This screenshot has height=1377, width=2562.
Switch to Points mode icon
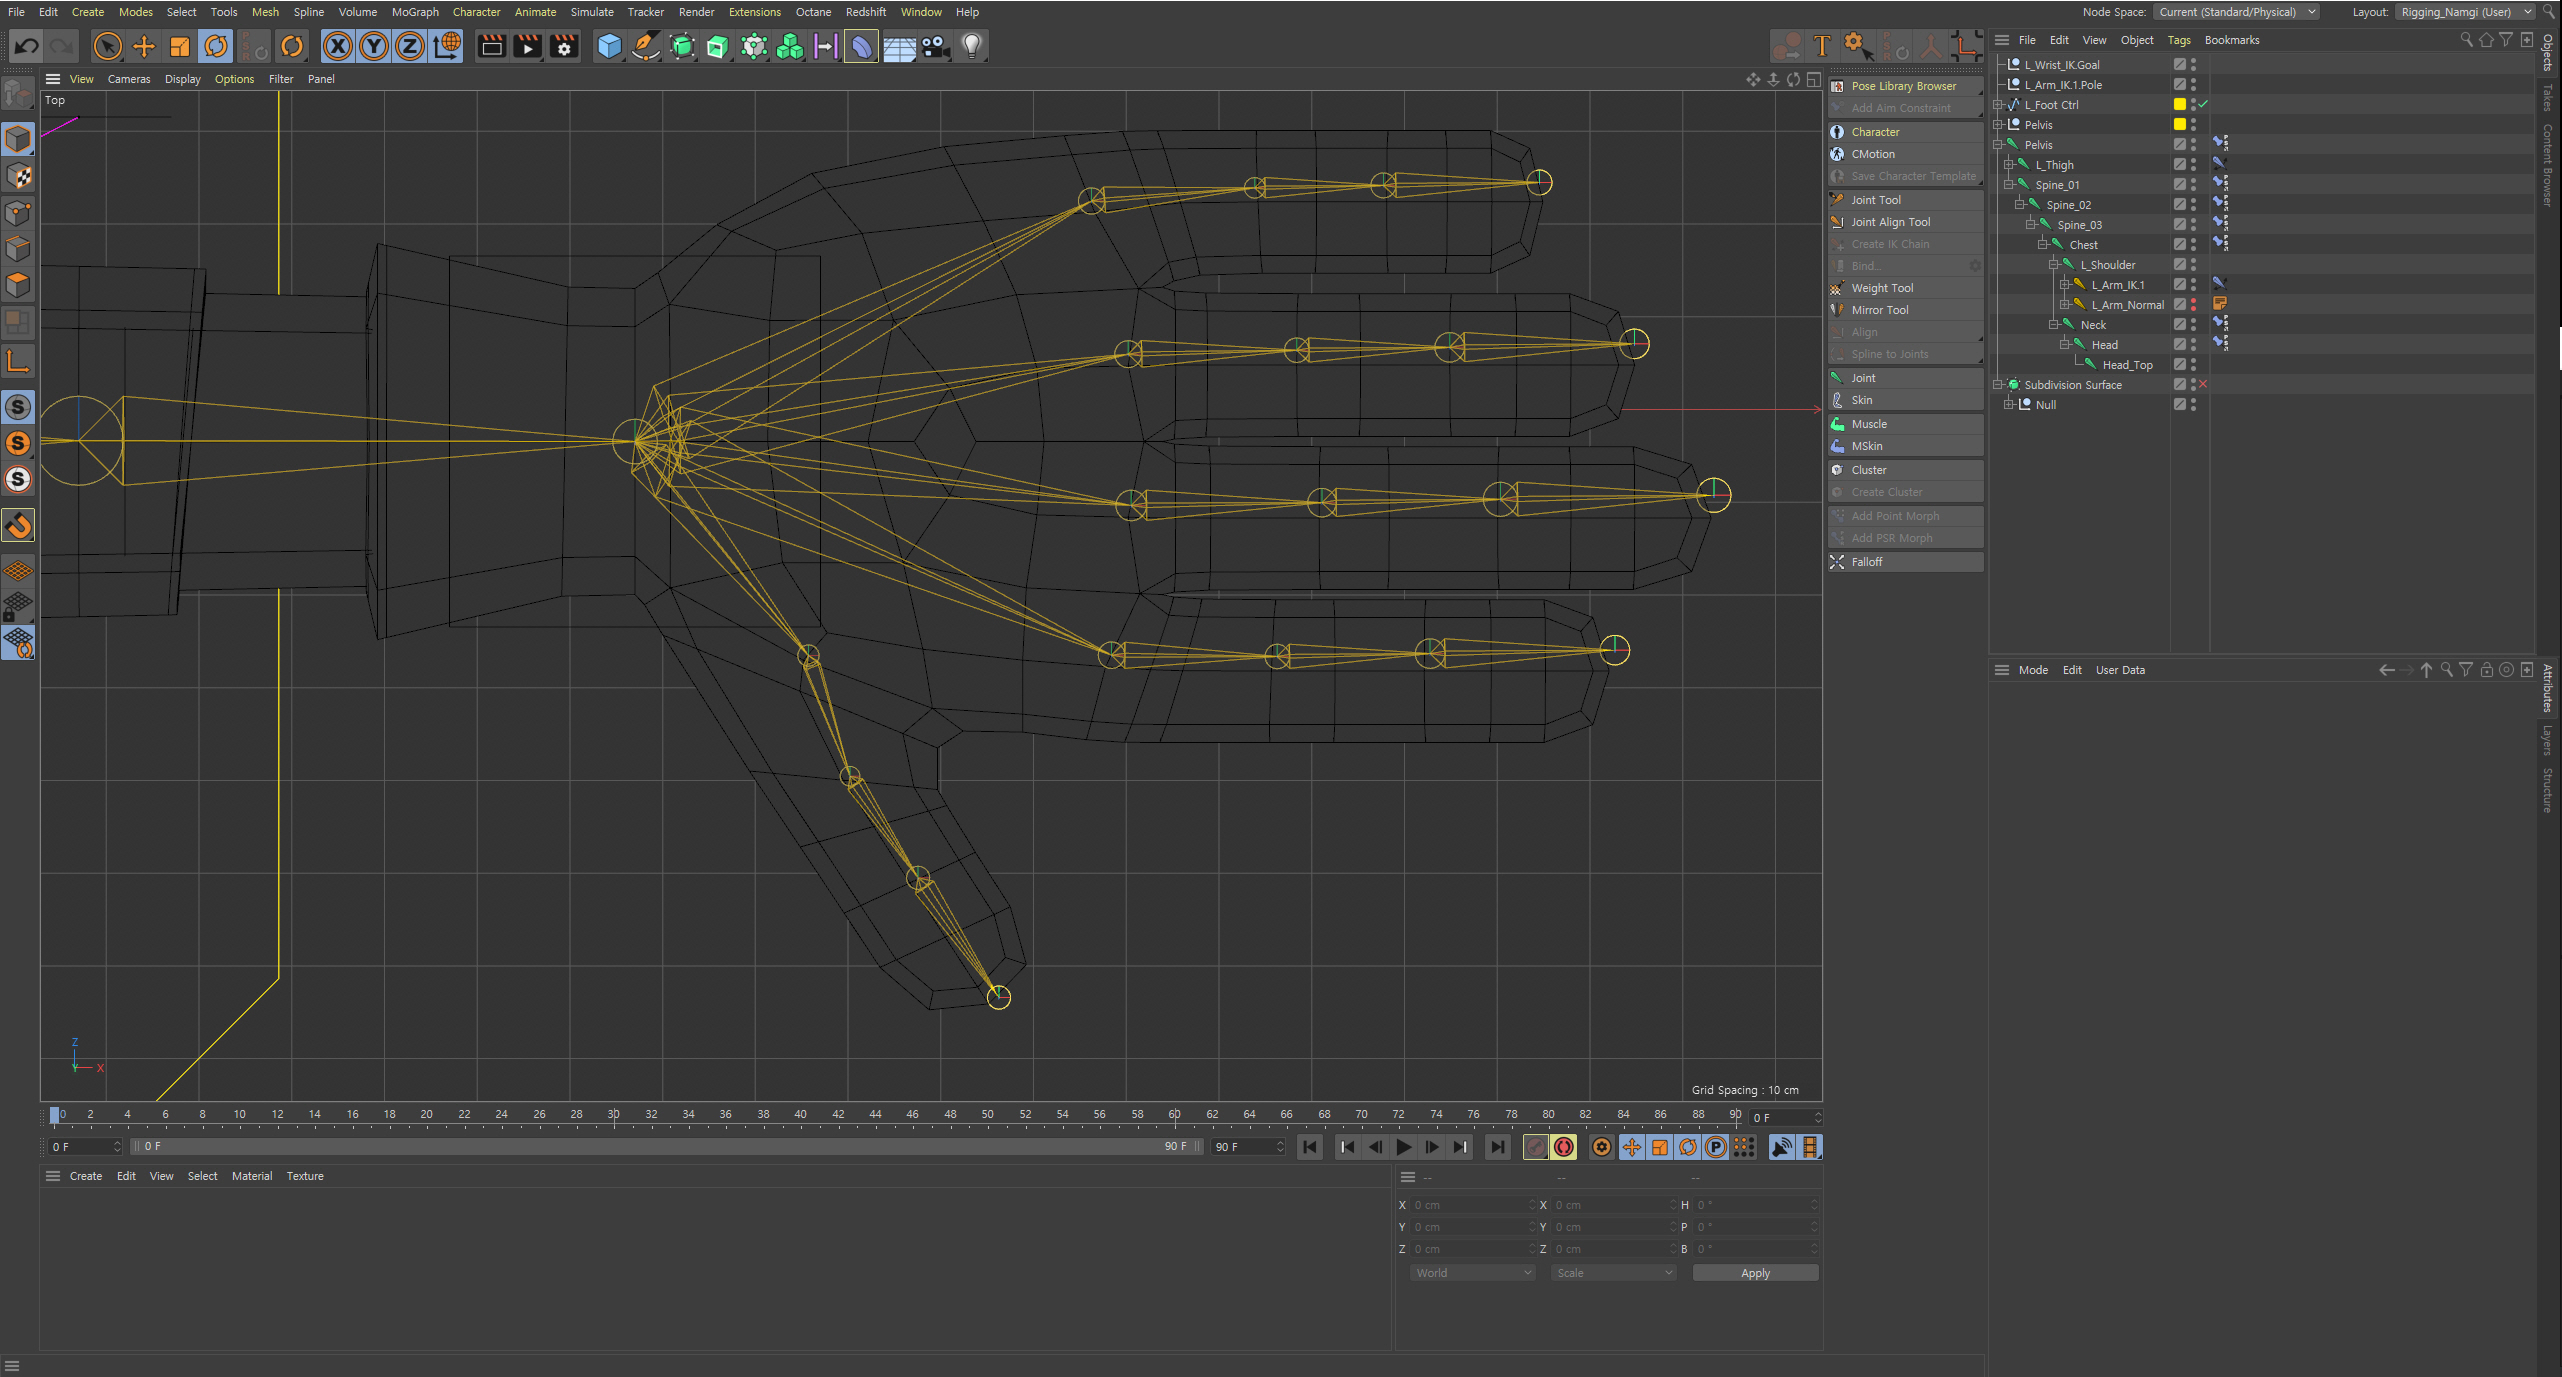[18, 213]
